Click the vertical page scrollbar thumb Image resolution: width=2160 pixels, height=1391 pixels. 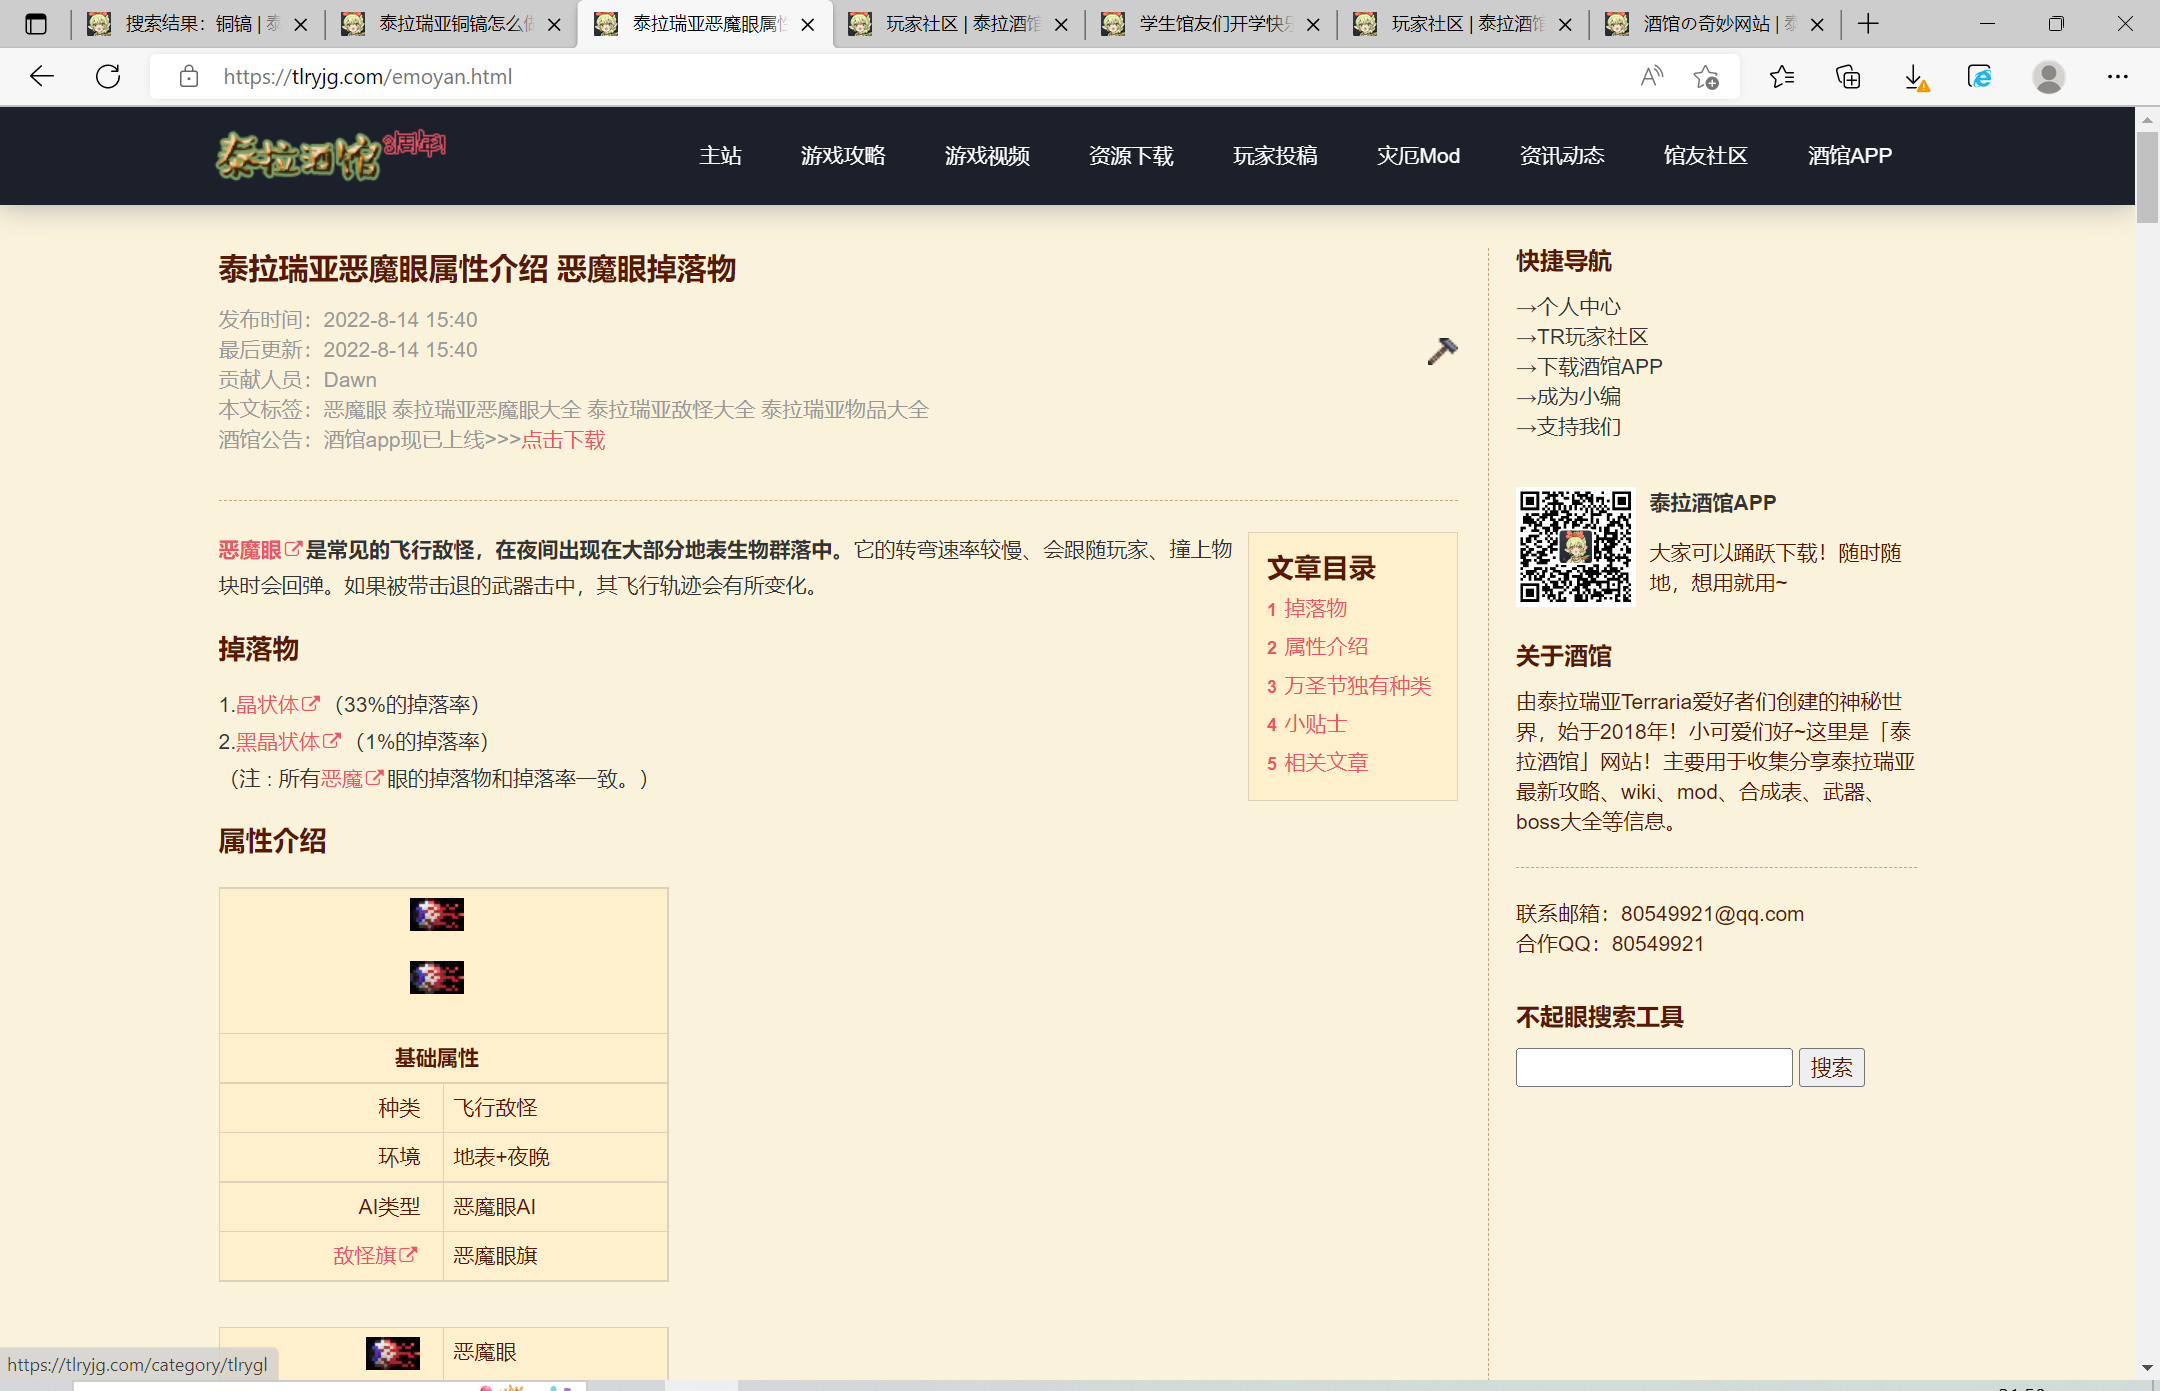(x=2147, y=176)
